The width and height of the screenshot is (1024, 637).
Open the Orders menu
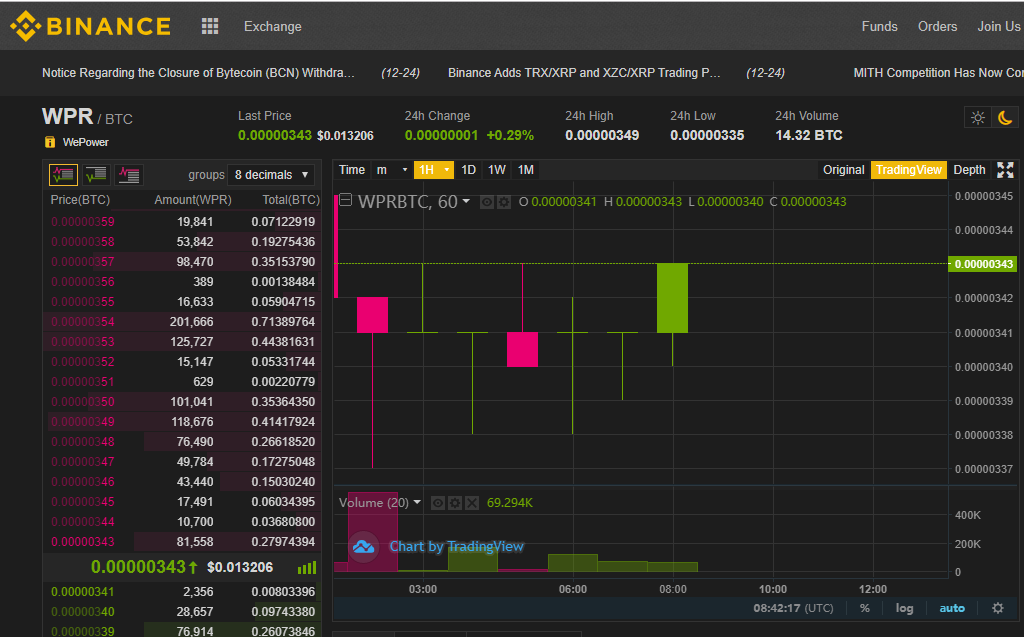click(937, 26)
